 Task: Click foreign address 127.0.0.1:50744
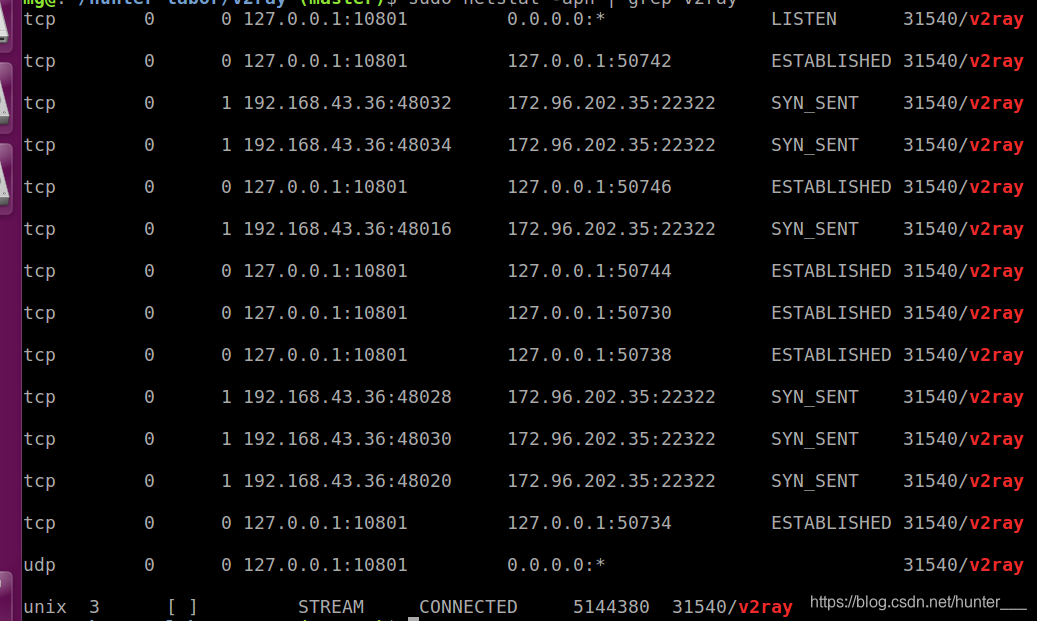click(x=589, y=271)
